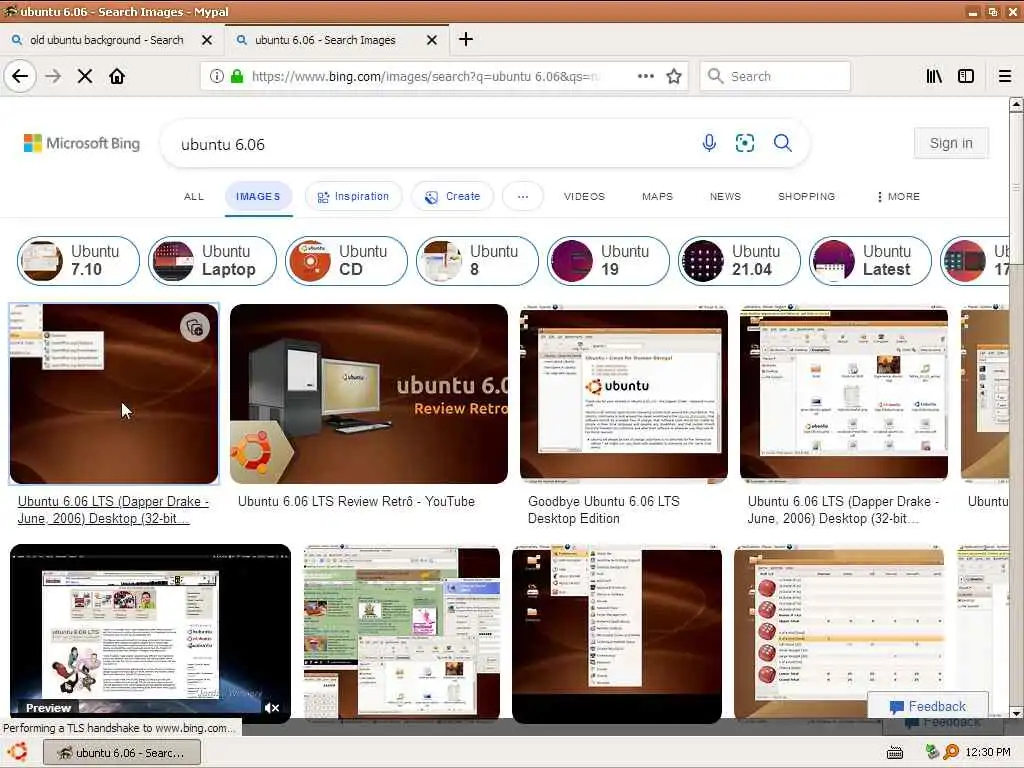
Task: Open the thumbnail with red dice icons list
Action: click(x=839, y=633)
